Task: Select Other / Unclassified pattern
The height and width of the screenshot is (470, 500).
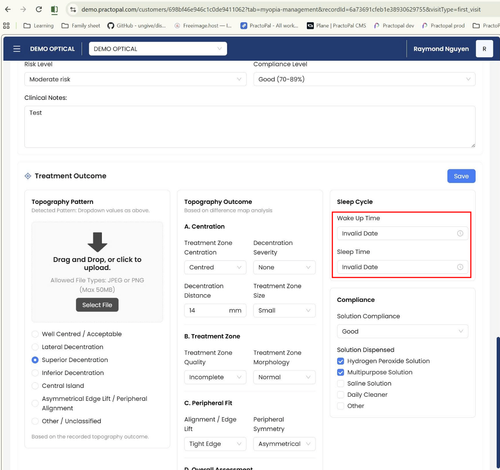Action: 35,421
